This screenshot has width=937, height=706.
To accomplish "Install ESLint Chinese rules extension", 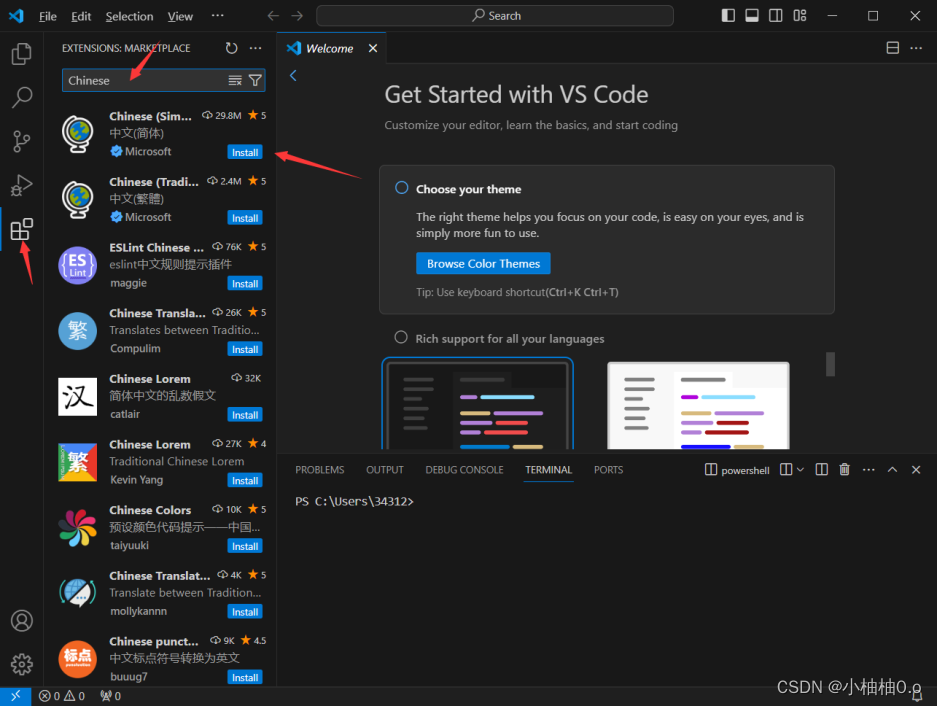I will point(245,284).
